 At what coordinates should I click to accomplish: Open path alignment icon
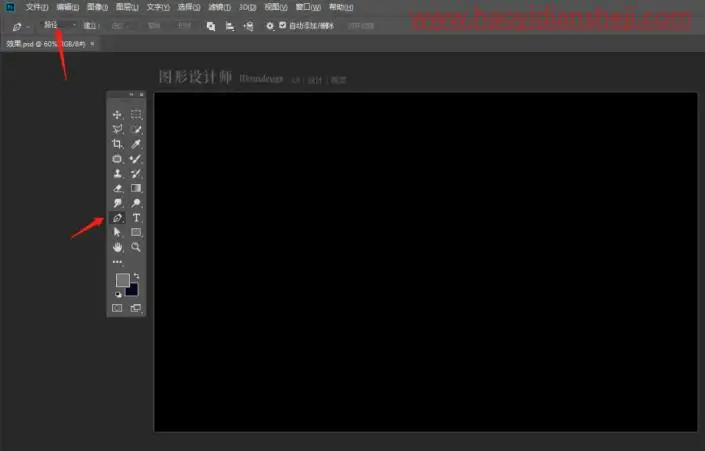230,27
